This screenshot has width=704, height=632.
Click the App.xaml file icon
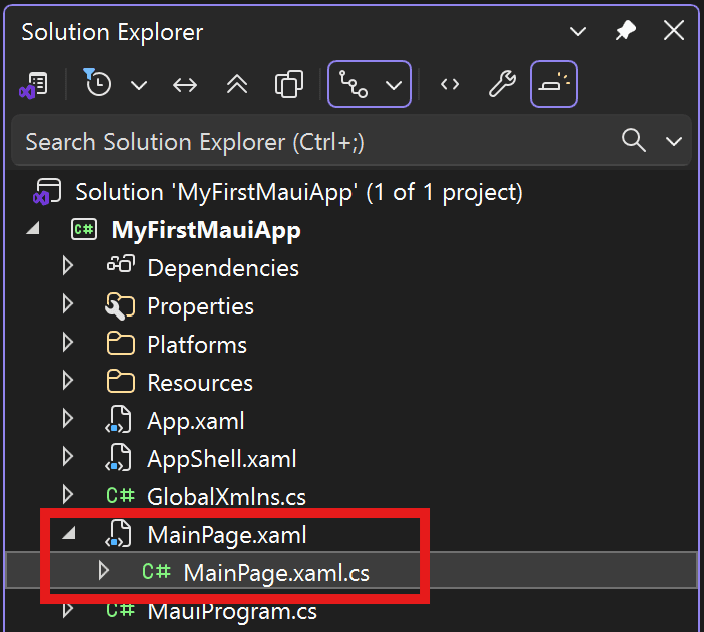pyautogui.click(x=119, y=420)
